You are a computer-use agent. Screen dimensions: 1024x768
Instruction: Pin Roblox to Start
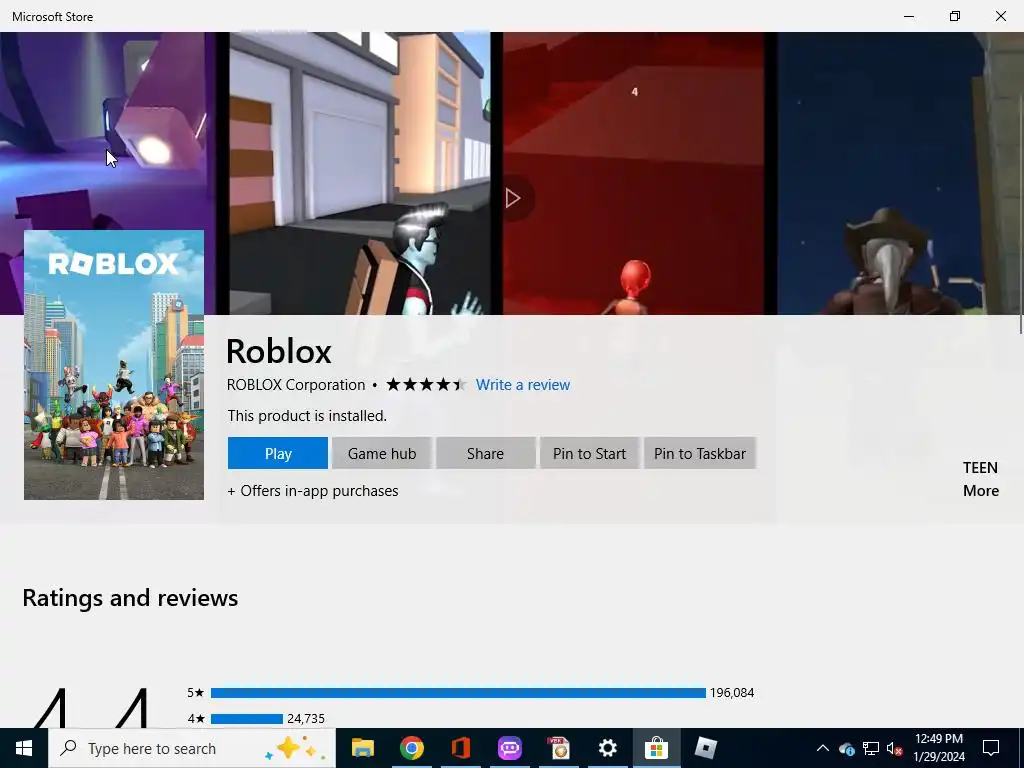(x=589, y=453)
